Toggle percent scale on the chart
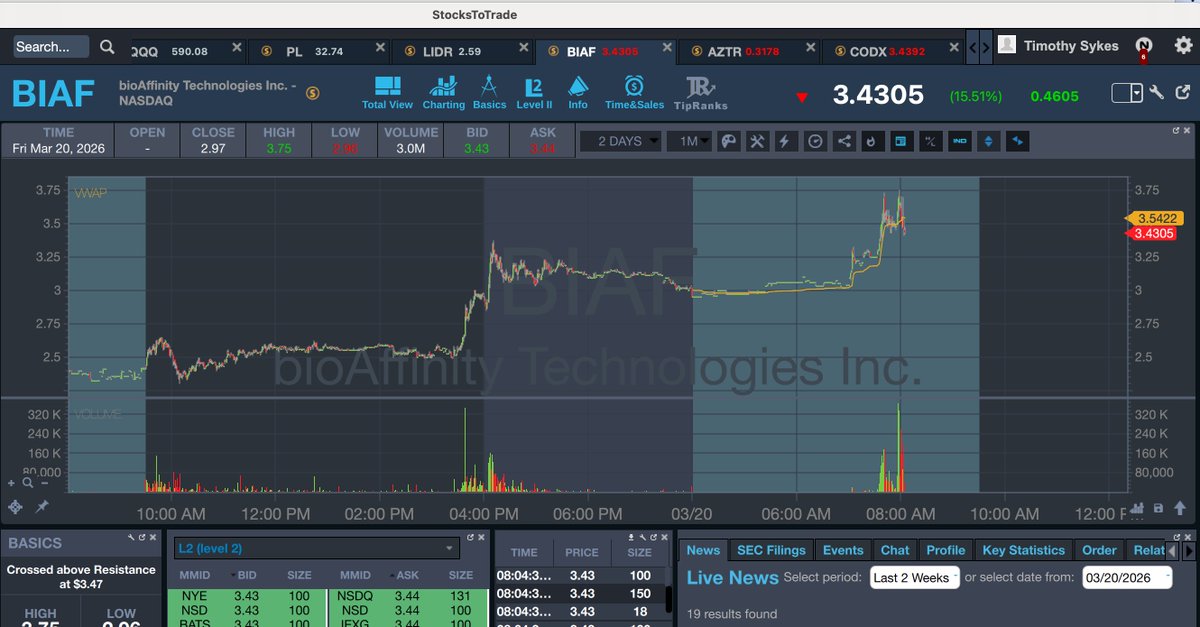 point(930,141)
